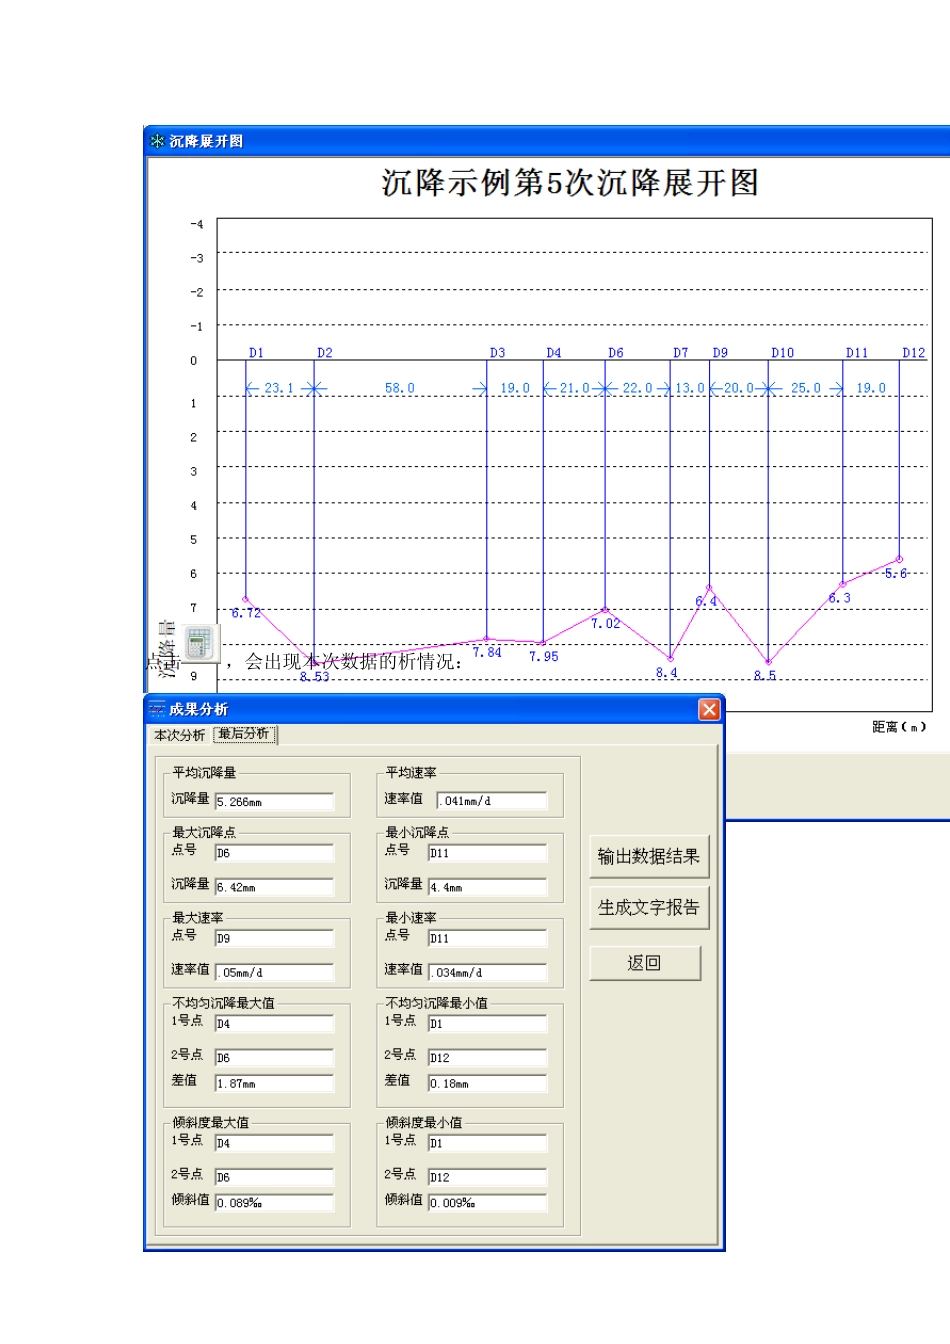Click the D10 point label on chart
Viewport: 950px width, 1344px height.
[782, 353]
